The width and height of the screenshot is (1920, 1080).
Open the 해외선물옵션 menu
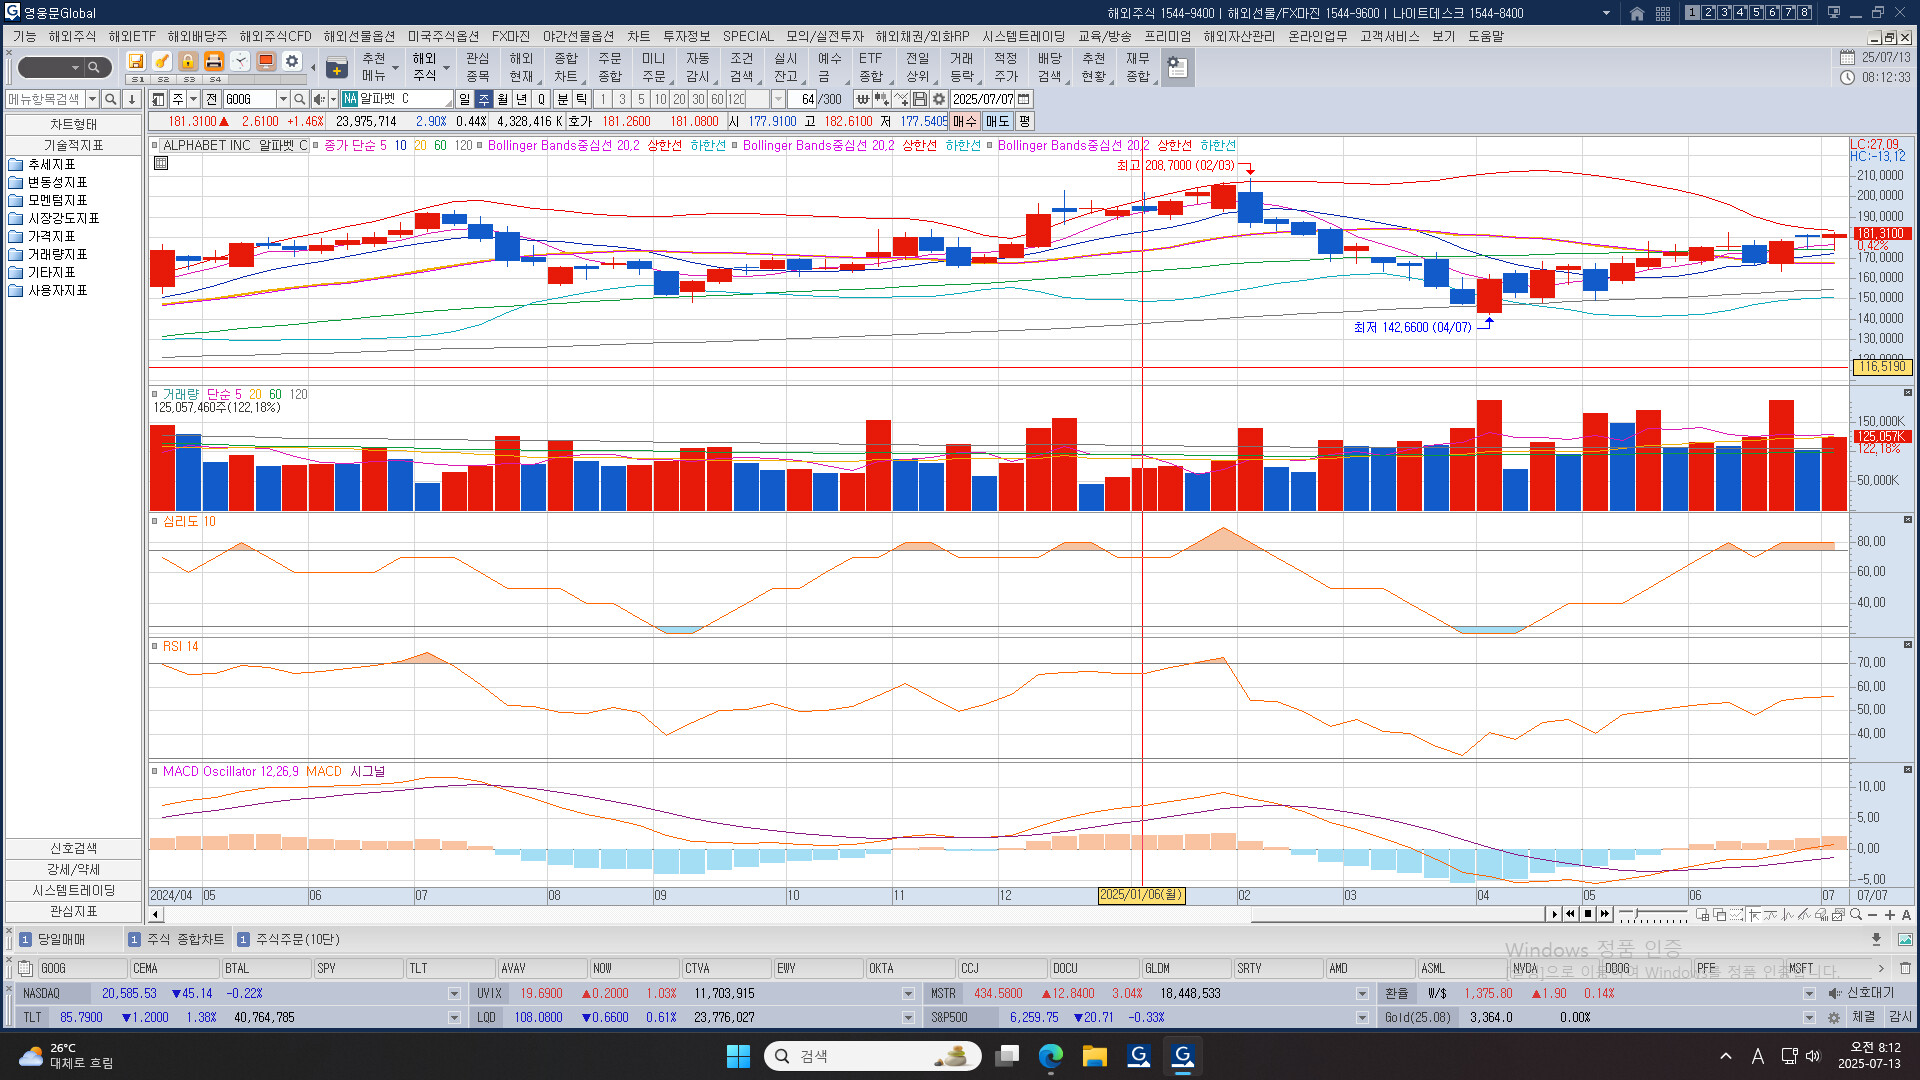(359, 36)
